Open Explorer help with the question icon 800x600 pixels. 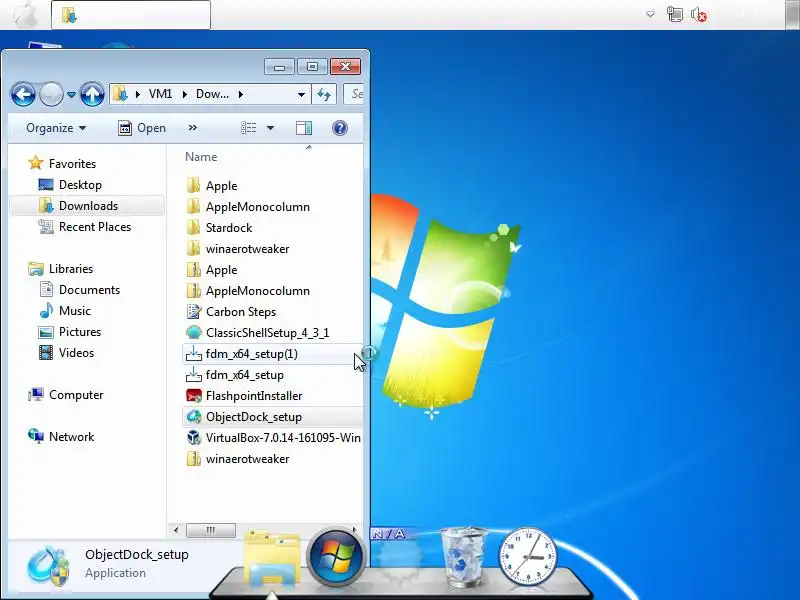click(x=340, y=128)
